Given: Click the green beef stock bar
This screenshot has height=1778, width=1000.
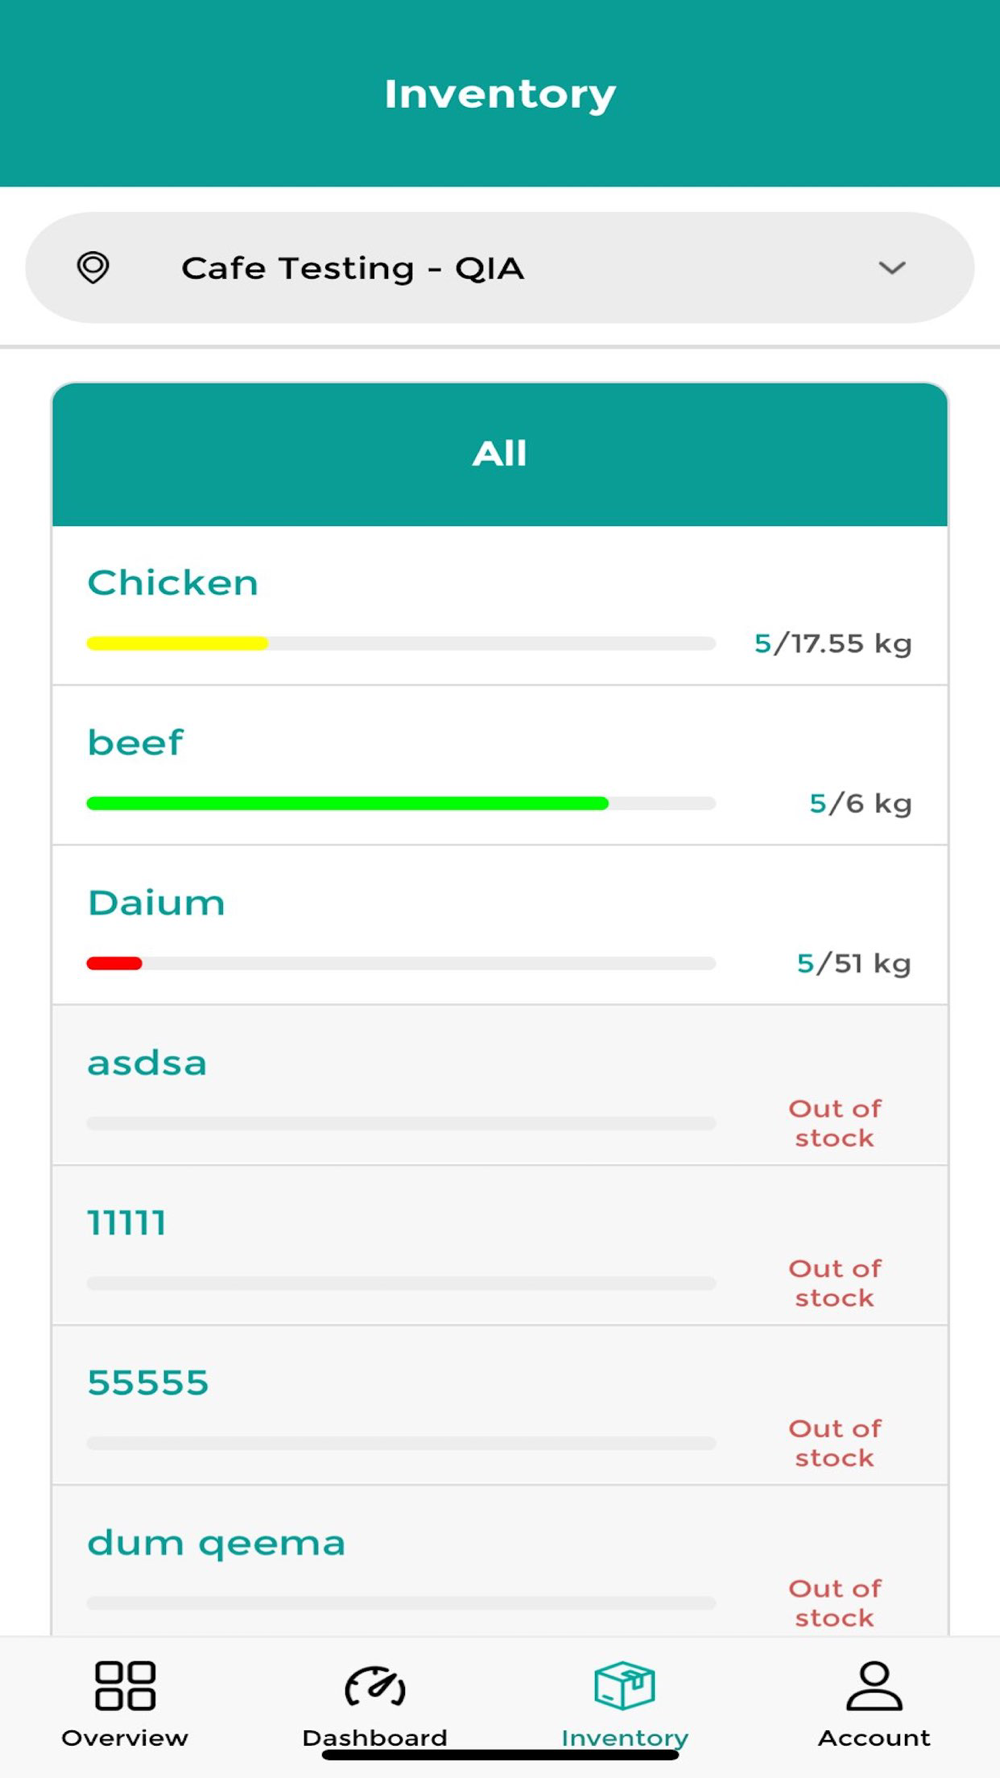Looking at the screenshot, I should pyautogui.click(x=347, y=803).
